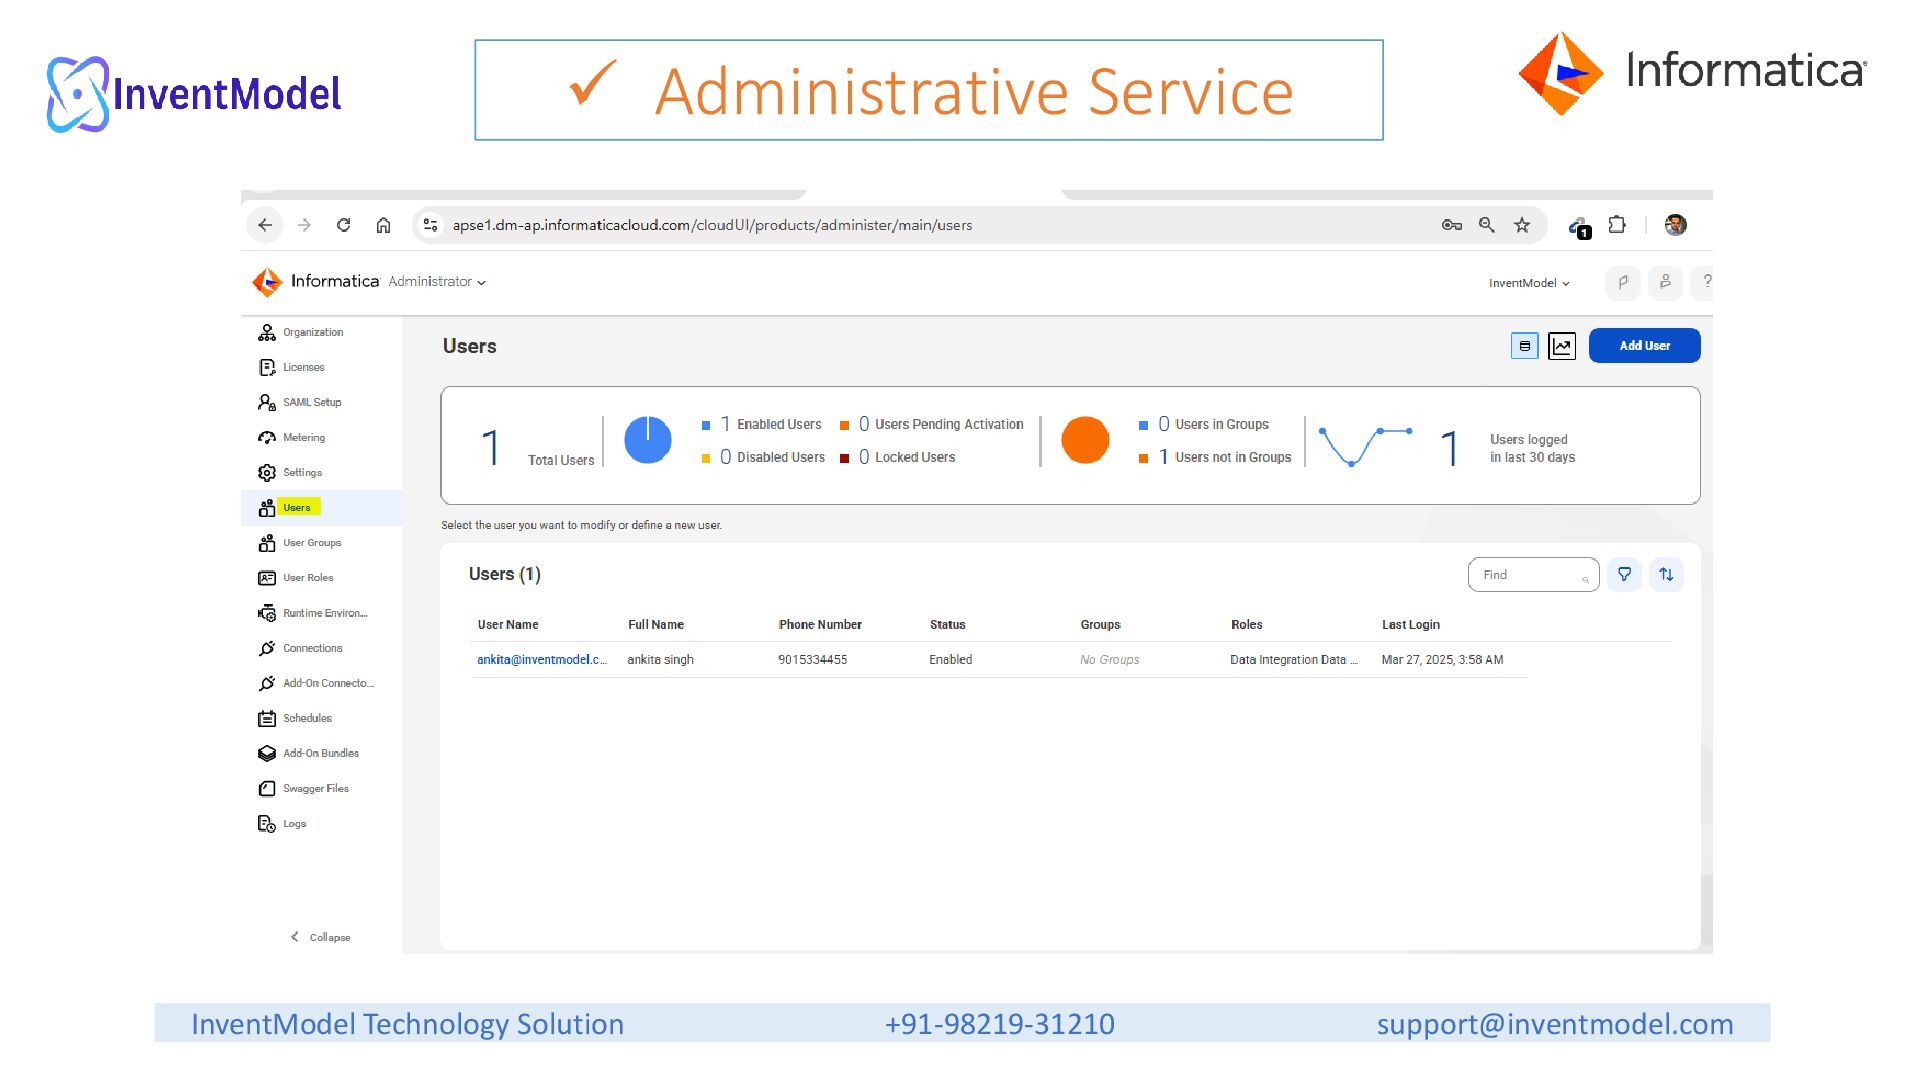Click phone number 9015334455 cell
The width and height of the screenshot is (1920, 1080).
tap(813, 660)
